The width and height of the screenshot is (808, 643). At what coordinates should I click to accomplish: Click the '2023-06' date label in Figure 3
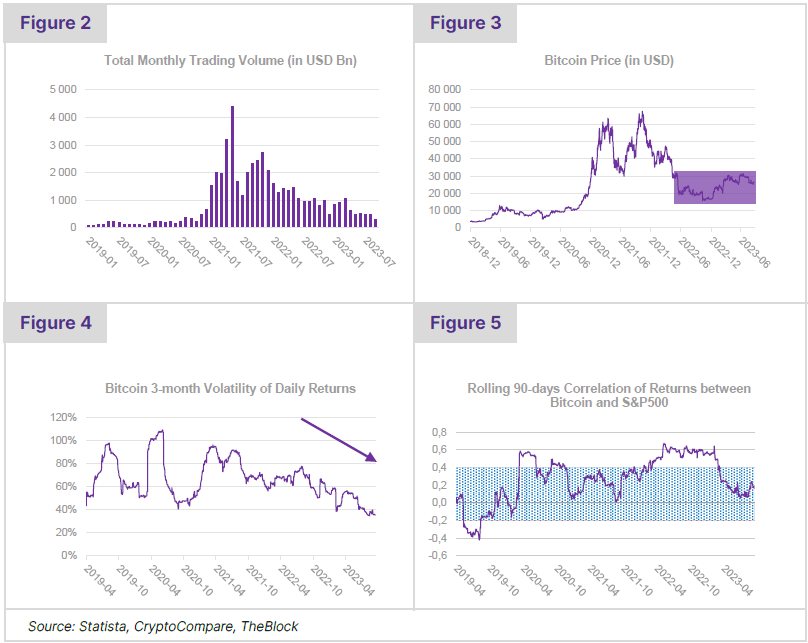click(754, 253)
